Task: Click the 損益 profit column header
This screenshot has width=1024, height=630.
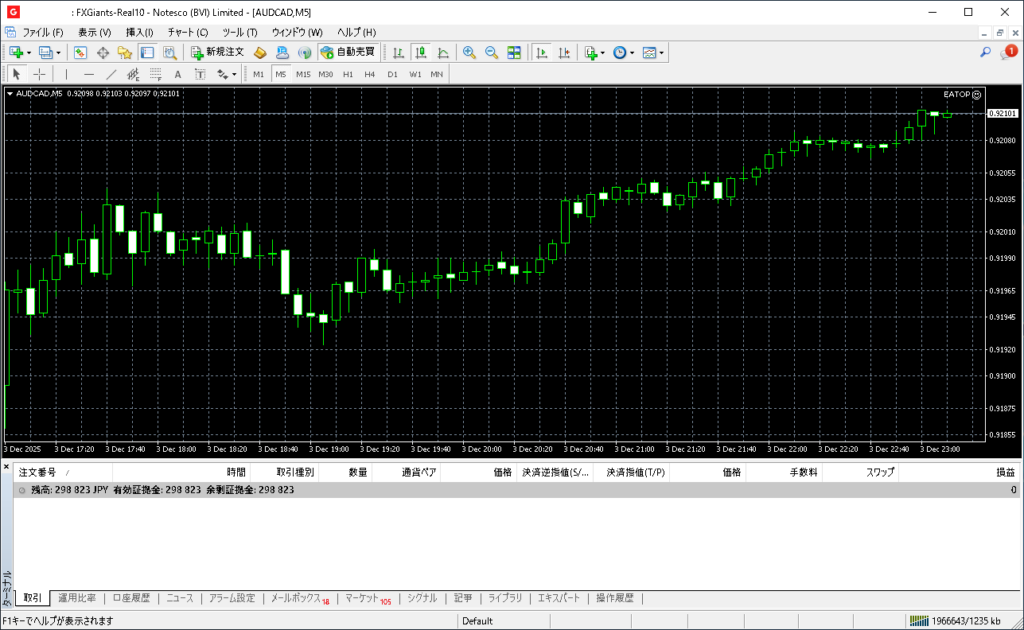Action: pyautogui.click(x=1004, y=472)
